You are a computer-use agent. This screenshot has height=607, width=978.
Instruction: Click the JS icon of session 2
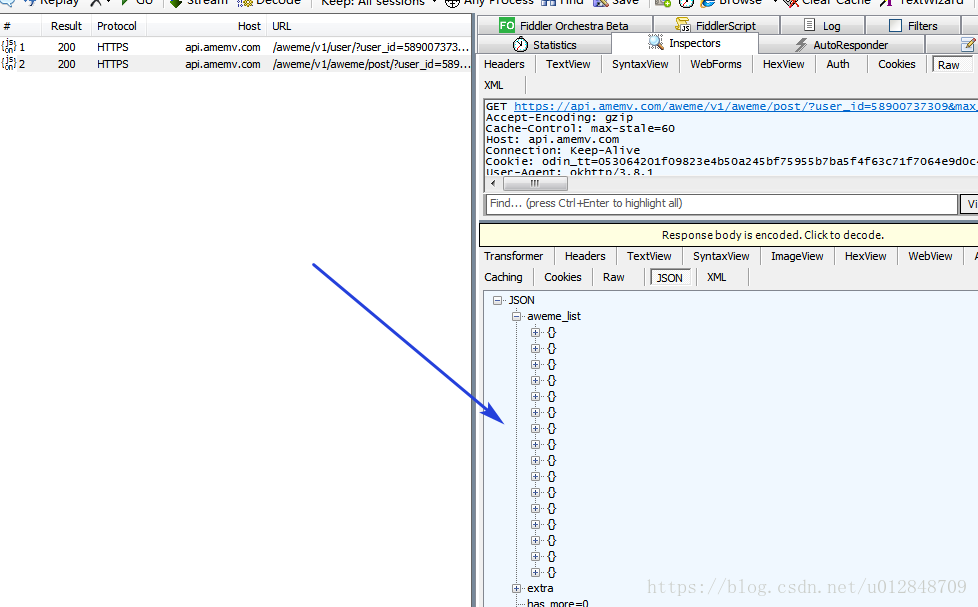point(8,63)
